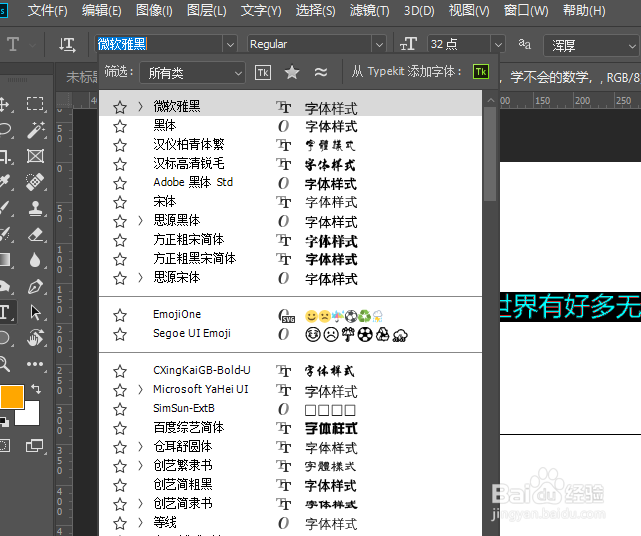Image resolution: width=641 pixels, height=536 pixels.
Task: Open the 帮助(H) menu
Action: click(584, 10)
